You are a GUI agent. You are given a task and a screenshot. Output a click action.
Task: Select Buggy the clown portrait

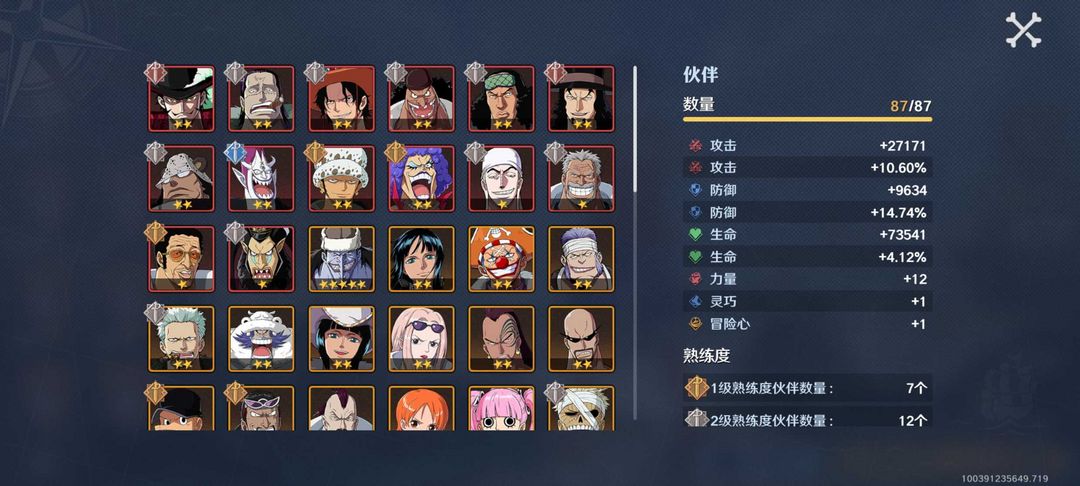(501, 258)
